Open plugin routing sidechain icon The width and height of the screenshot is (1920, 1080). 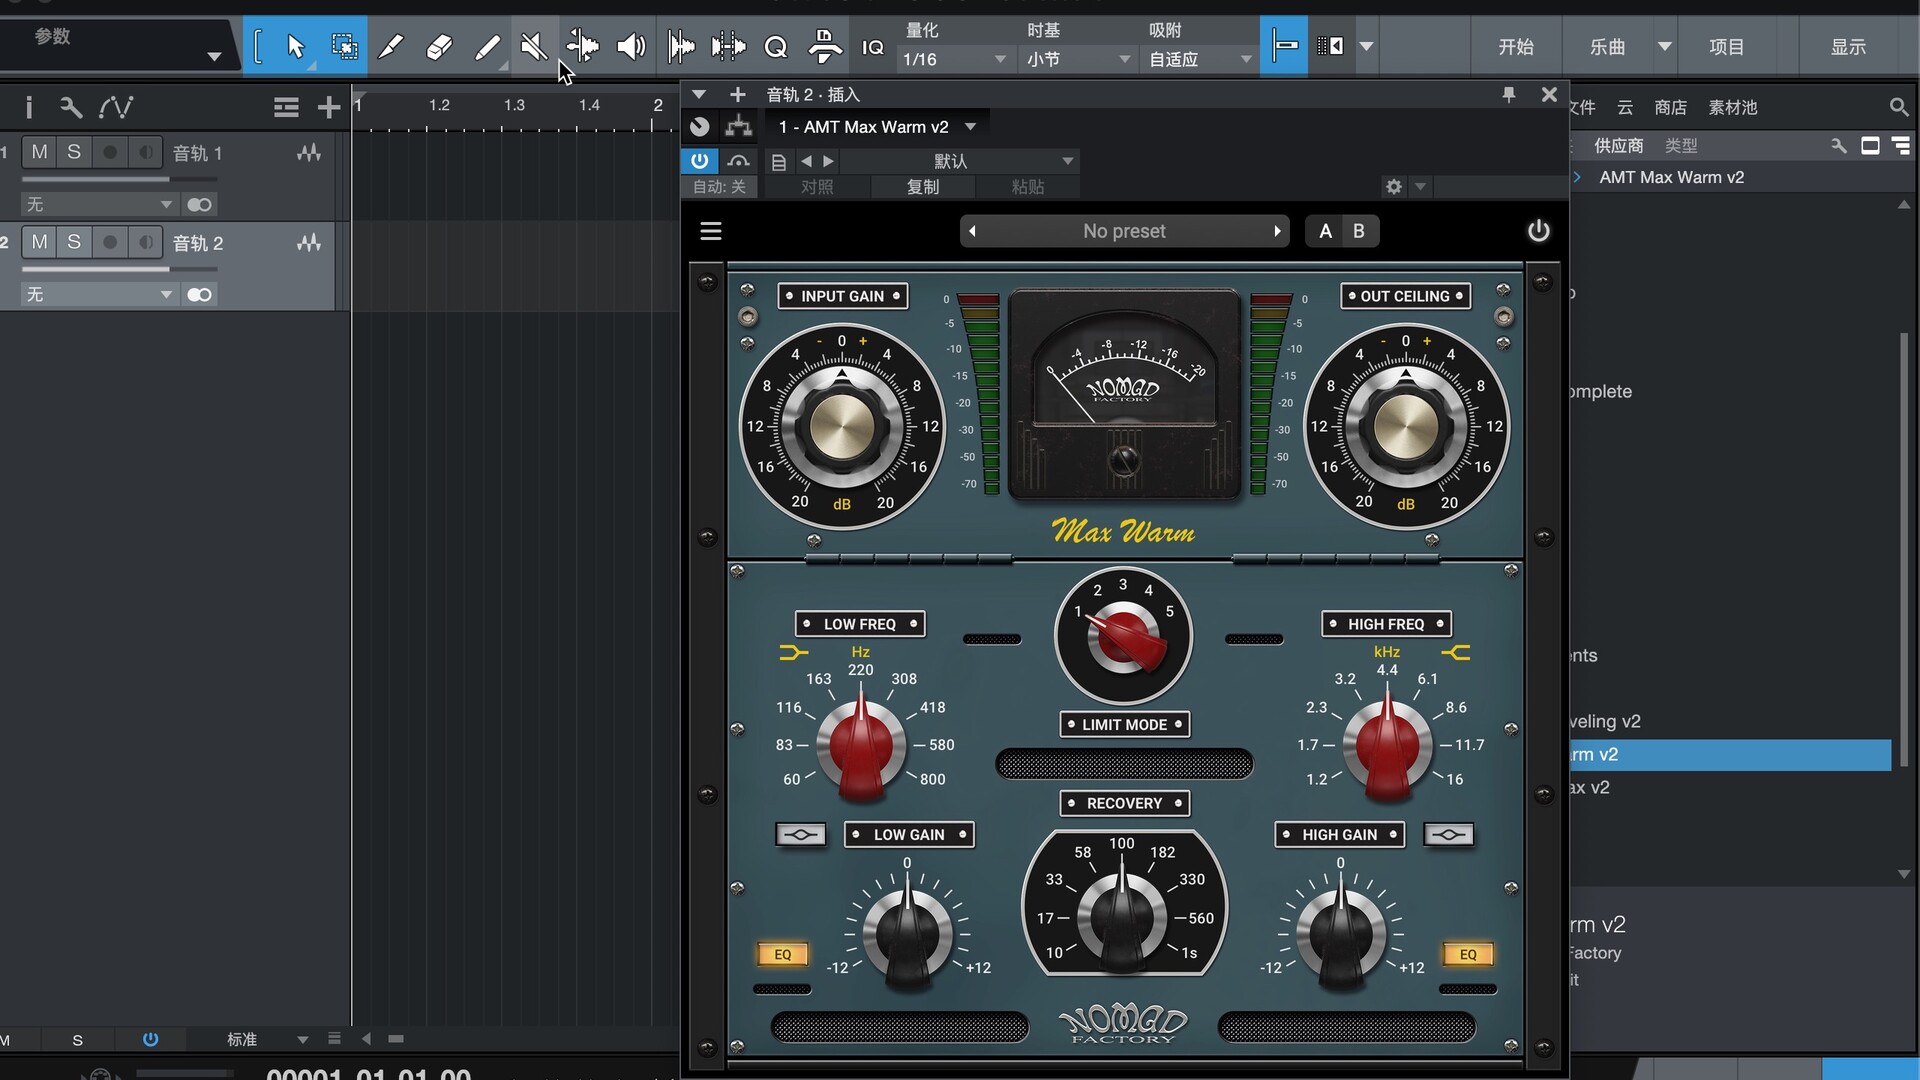click(x=739, y=126)
